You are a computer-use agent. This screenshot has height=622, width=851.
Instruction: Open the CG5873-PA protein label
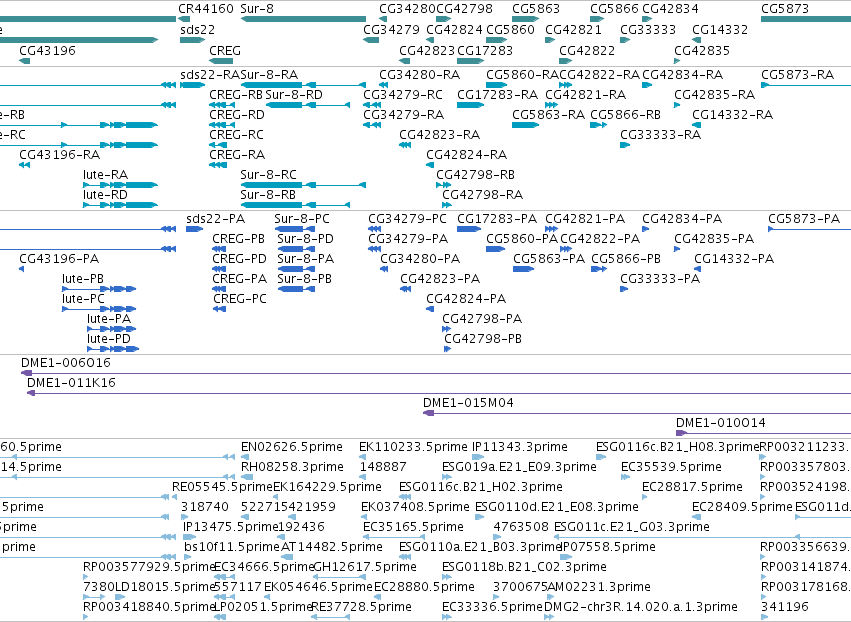coord(804,219)
